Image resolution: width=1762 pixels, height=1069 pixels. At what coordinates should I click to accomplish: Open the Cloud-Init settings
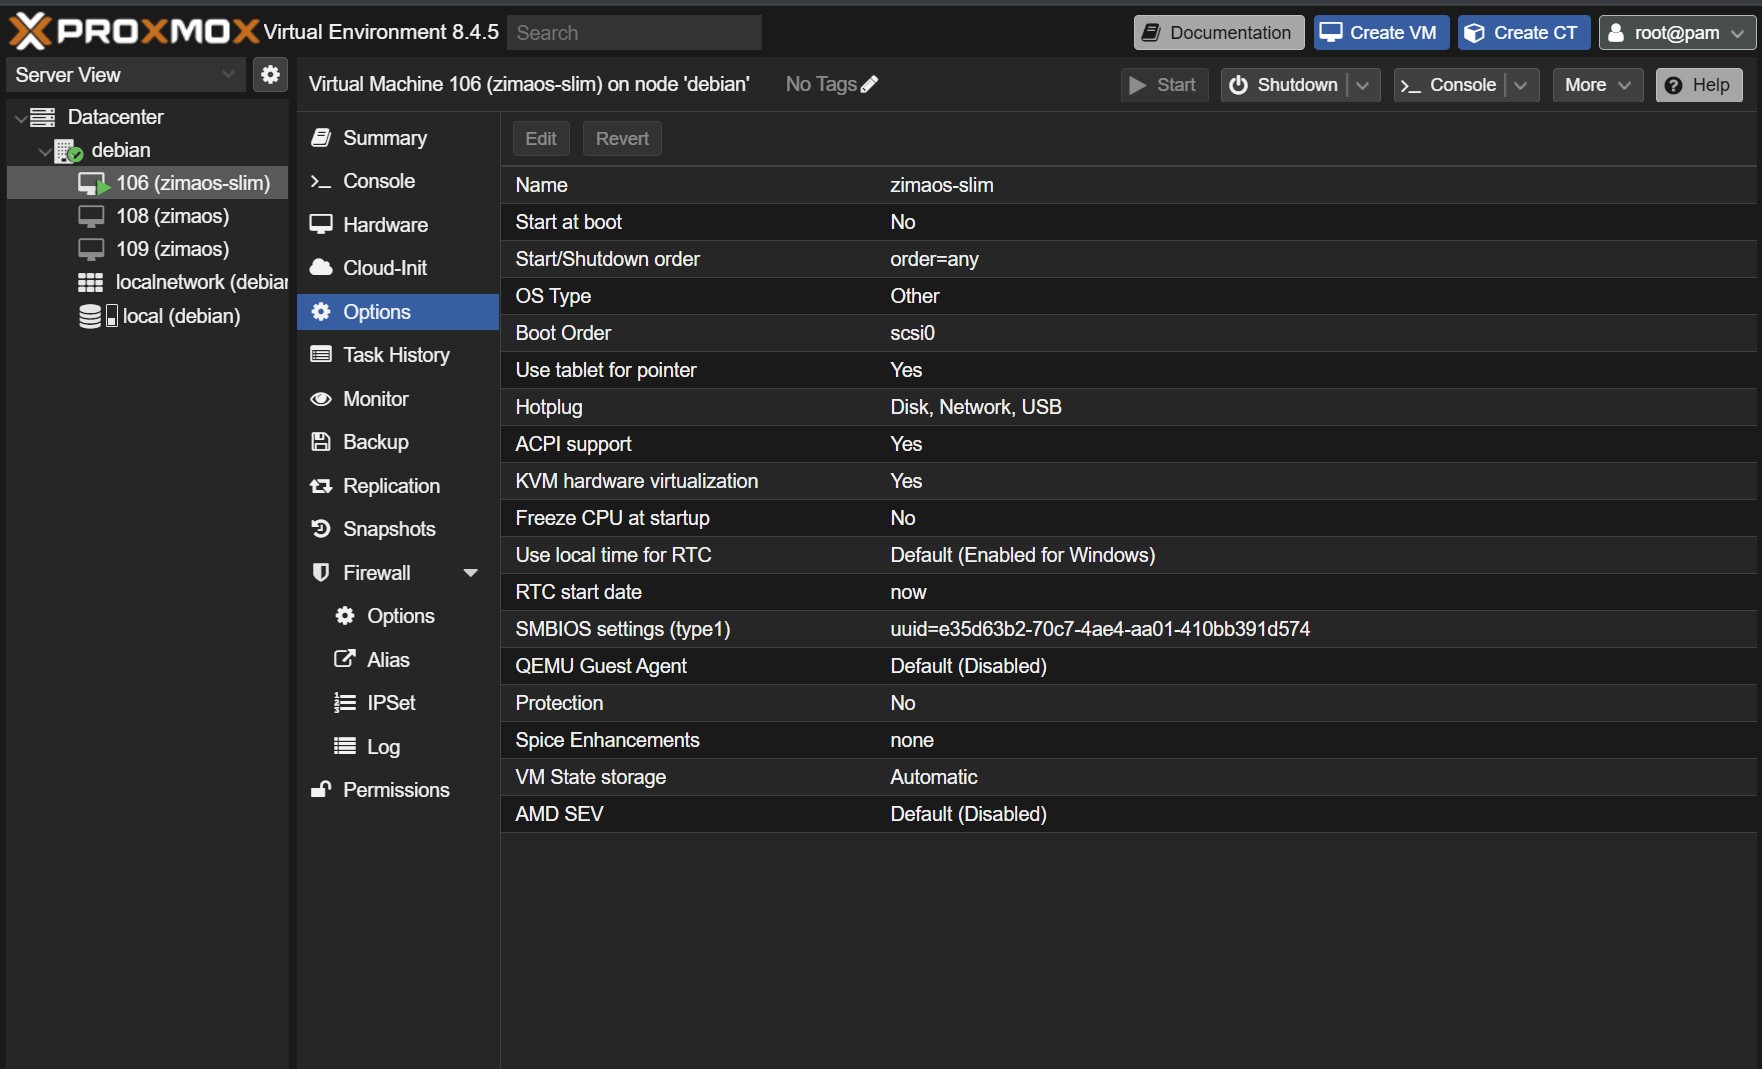[x=384, y=268]
